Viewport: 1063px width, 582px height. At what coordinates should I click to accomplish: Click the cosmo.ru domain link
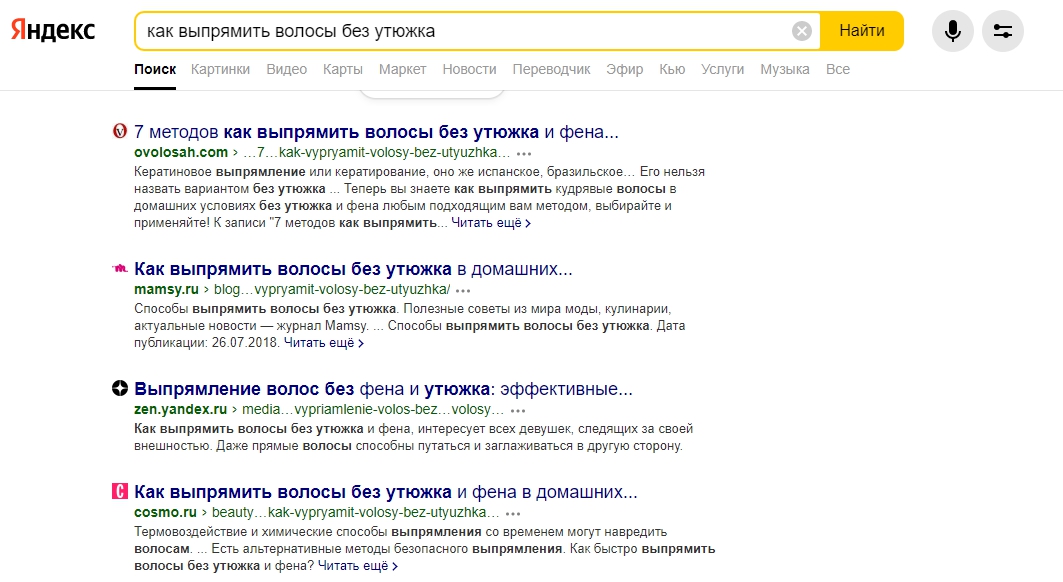165,512
